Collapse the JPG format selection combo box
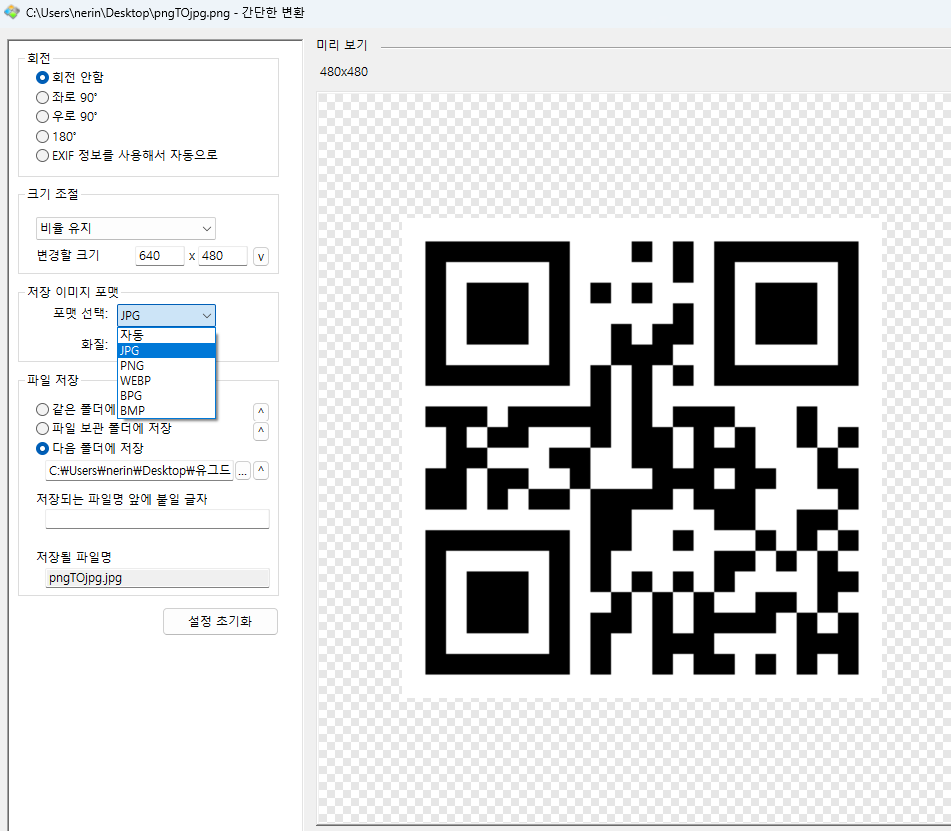This screenshot has height=831, width=951. coord(166,315)
